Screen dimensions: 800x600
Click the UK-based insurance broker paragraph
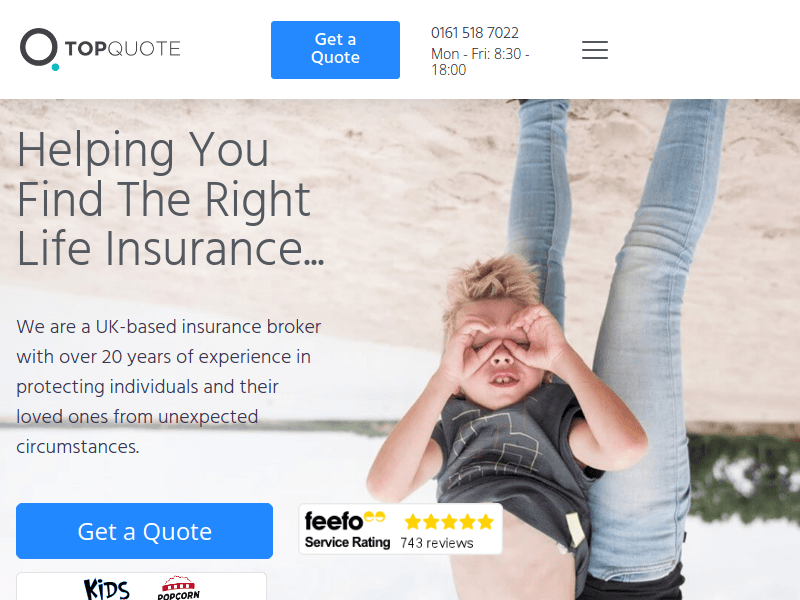168,387
